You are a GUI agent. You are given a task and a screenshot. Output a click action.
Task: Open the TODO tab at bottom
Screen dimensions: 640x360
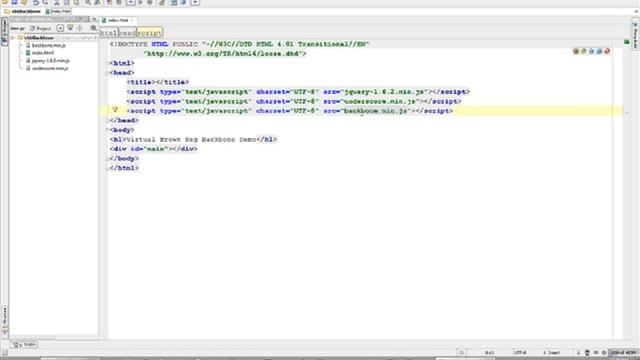tap(25, 344)
